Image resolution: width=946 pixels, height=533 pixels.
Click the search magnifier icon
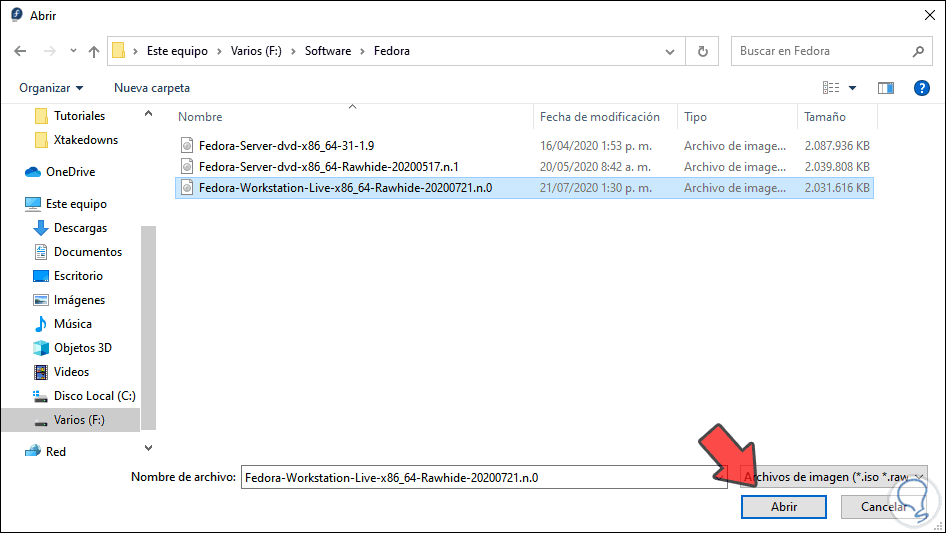point(918,51)
